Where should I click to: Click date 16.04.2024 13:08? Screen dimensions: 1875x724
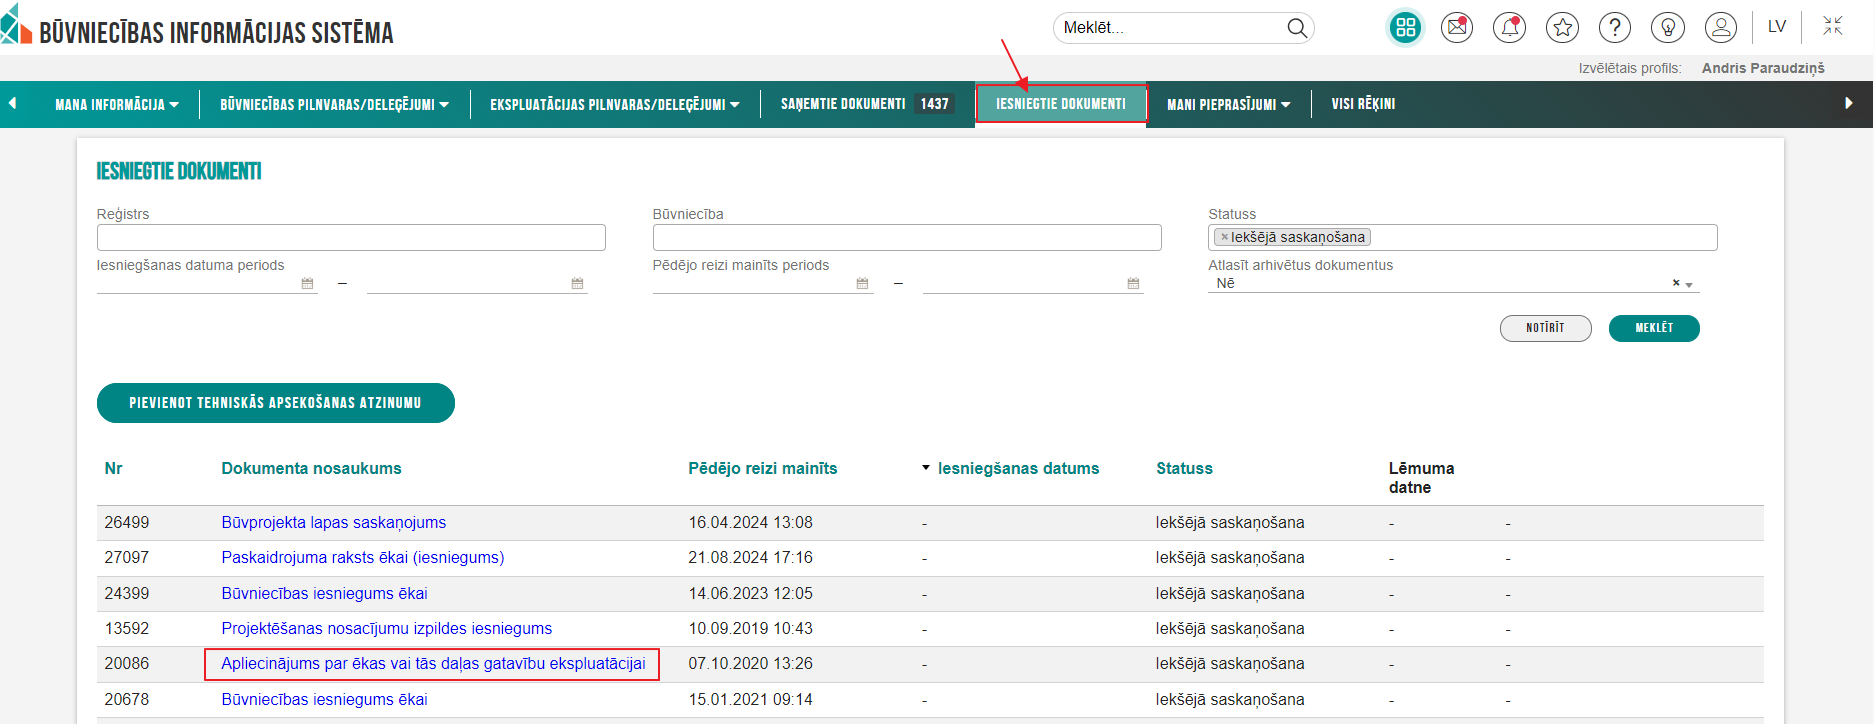point(751,523)
